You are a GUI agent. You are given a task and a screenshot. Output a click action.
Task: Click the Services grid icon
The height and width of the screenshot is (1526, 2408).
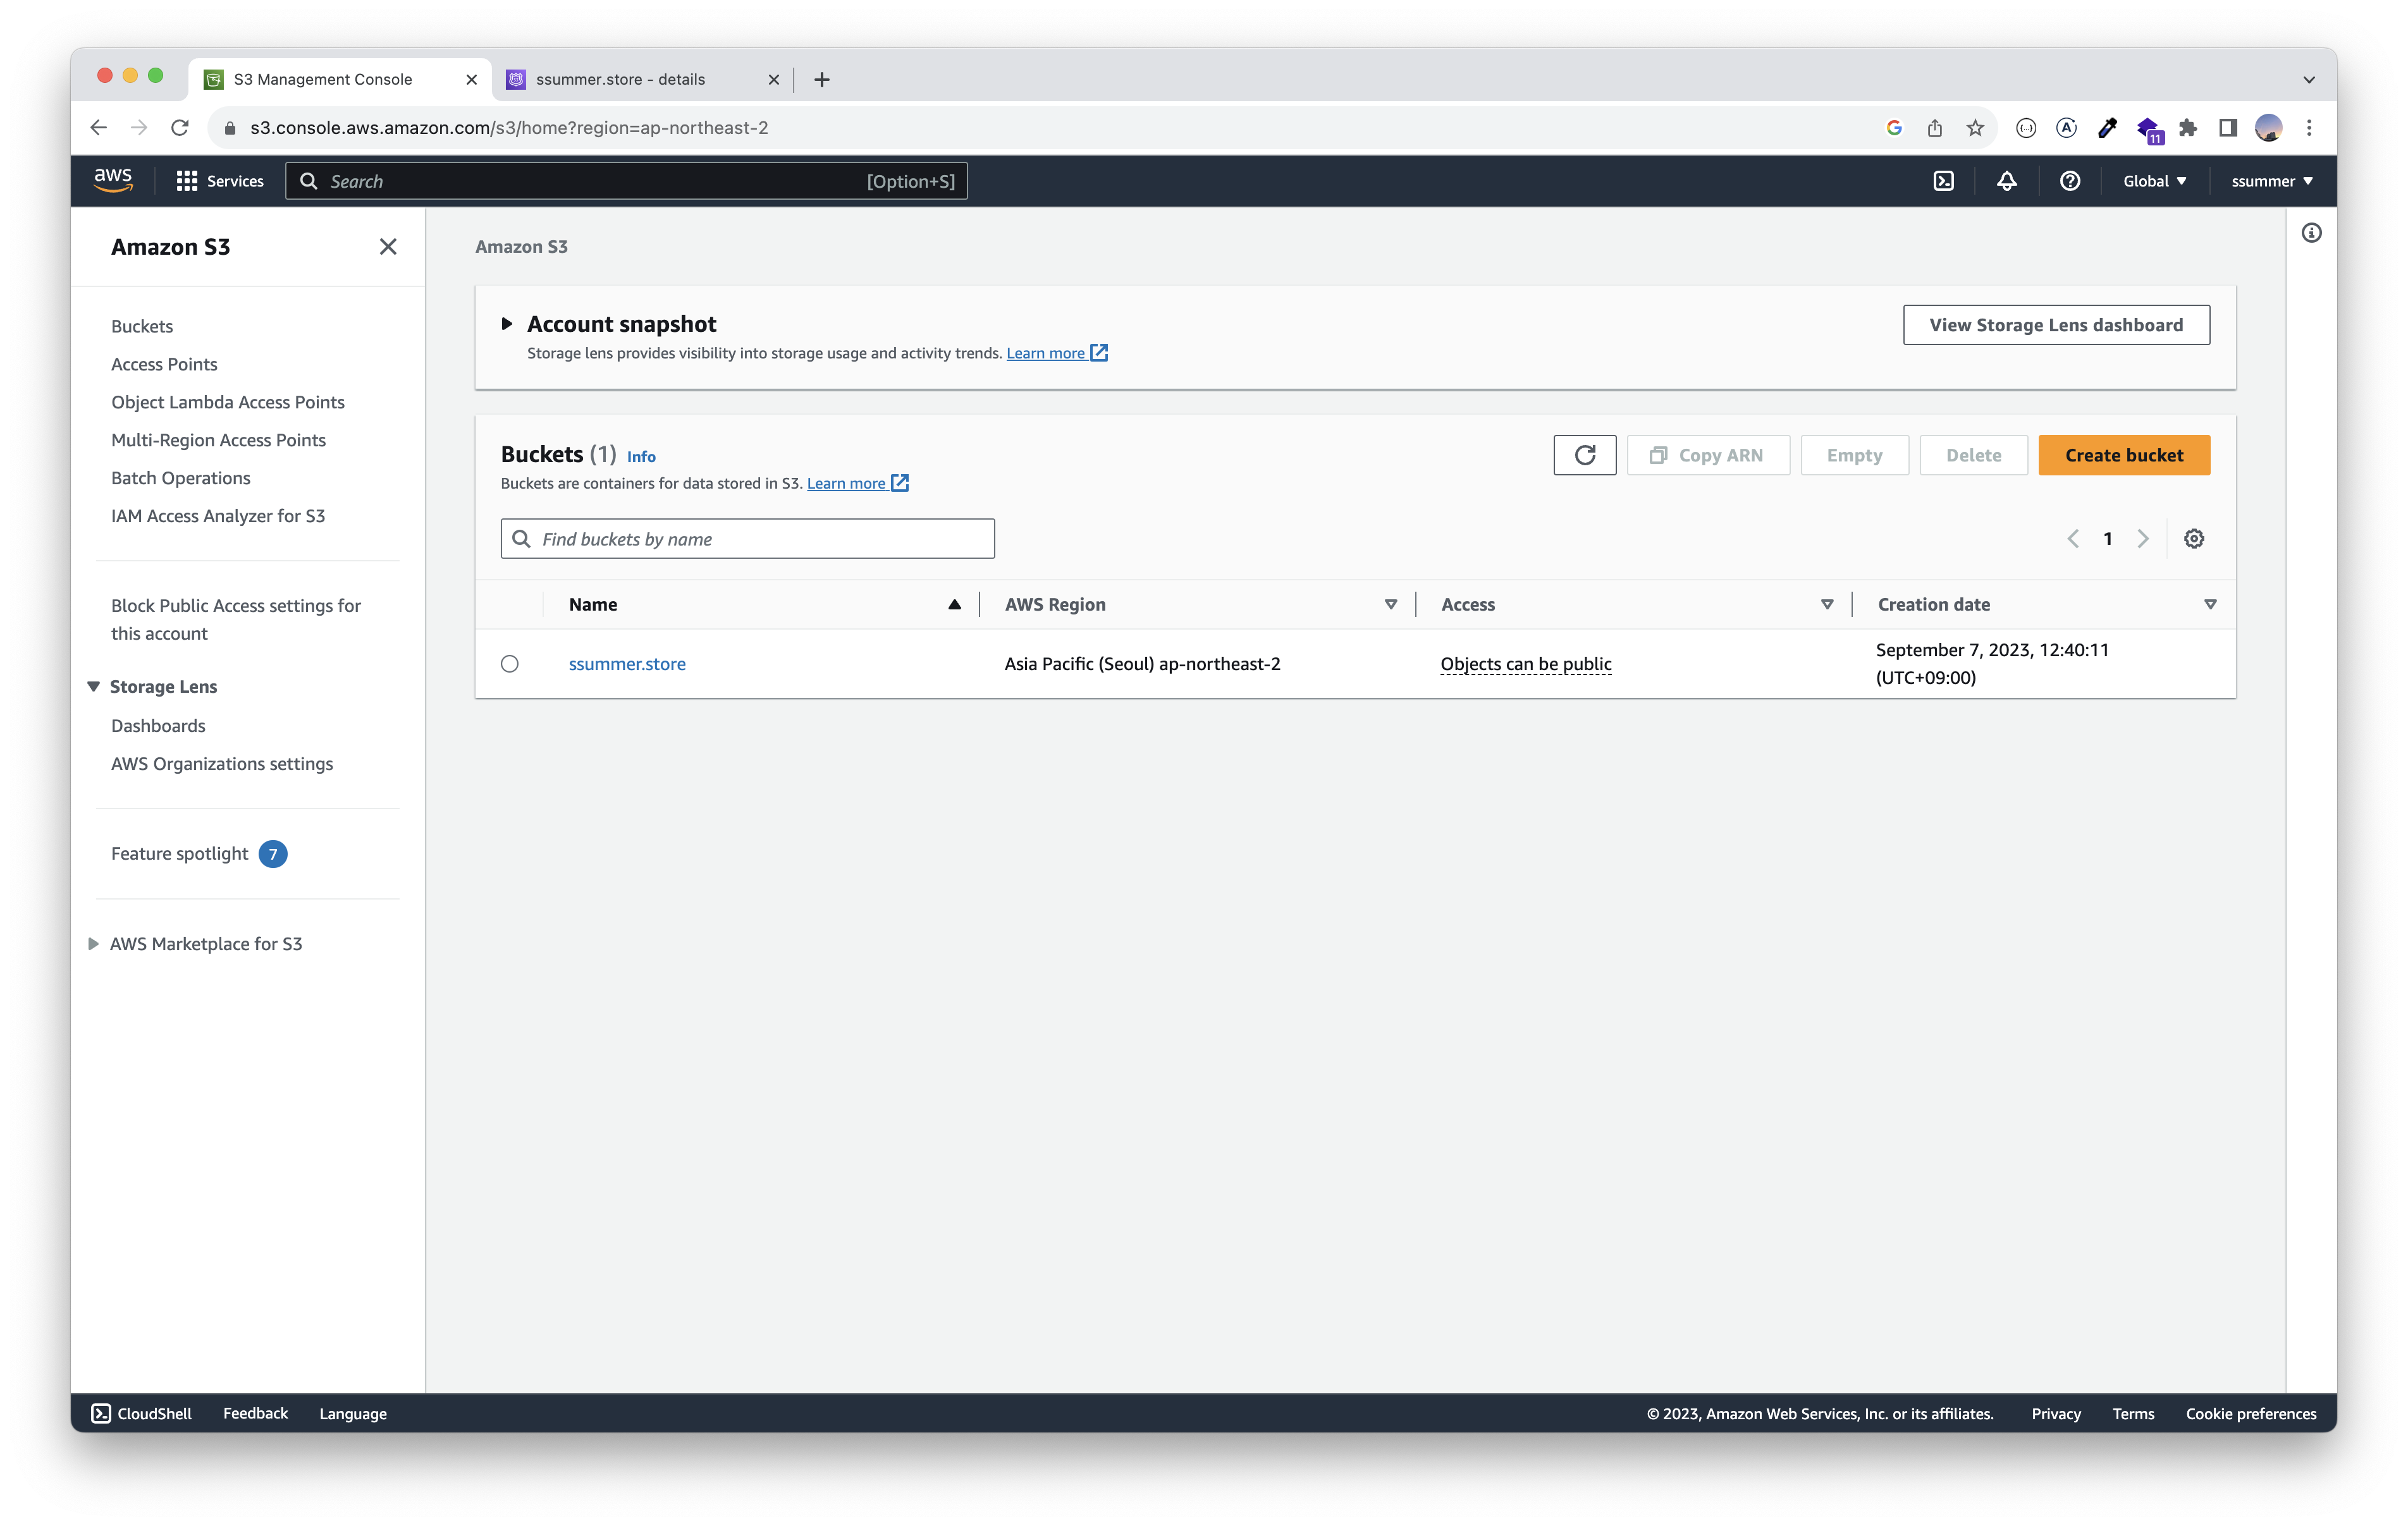pyautogui.click(x=186, y=181)
